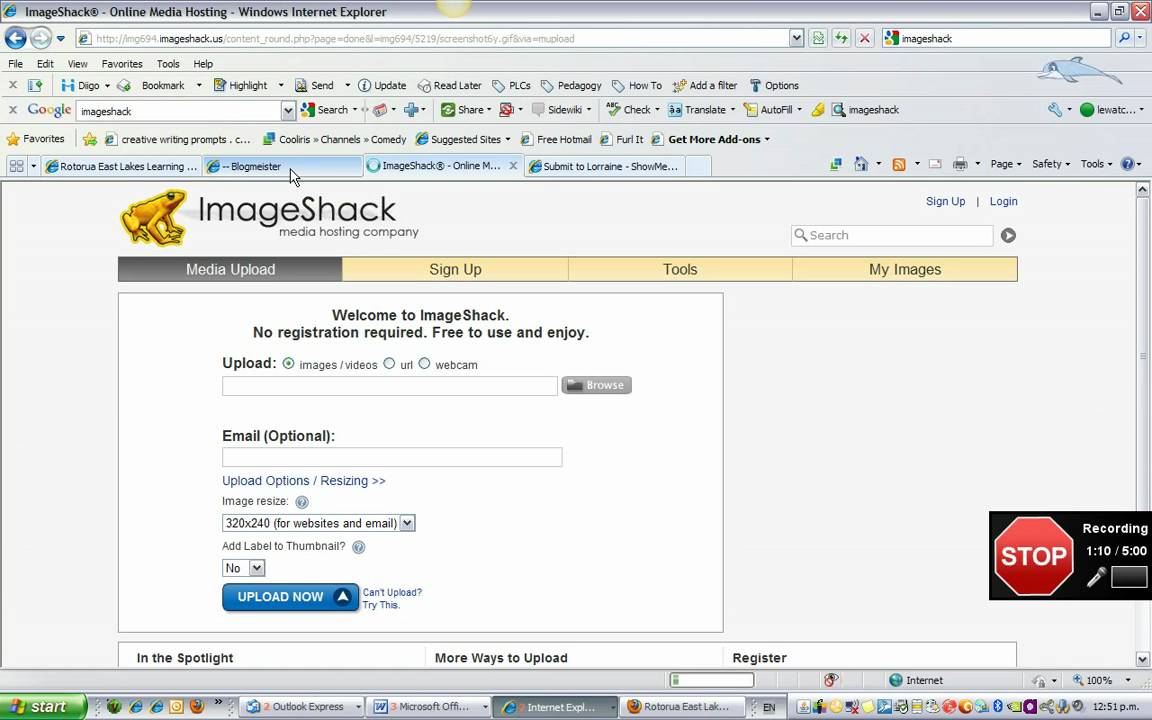Viewport: 1152px width, 720px height.
Task: Click the Read Later button
Action: [x=450, y=85]
